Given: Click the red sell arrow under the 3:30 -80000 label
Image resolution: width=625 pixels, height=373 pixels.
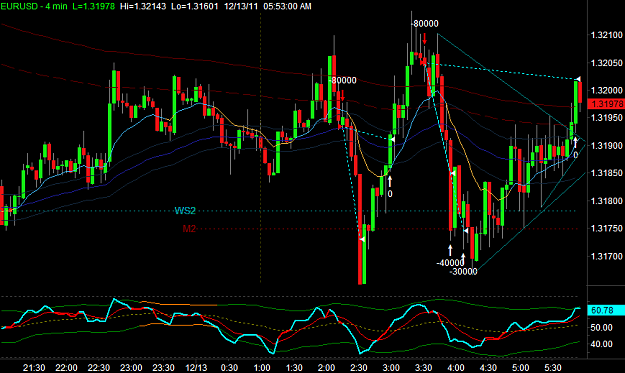Looking at the screenshot, I should (x=425, y=39).
